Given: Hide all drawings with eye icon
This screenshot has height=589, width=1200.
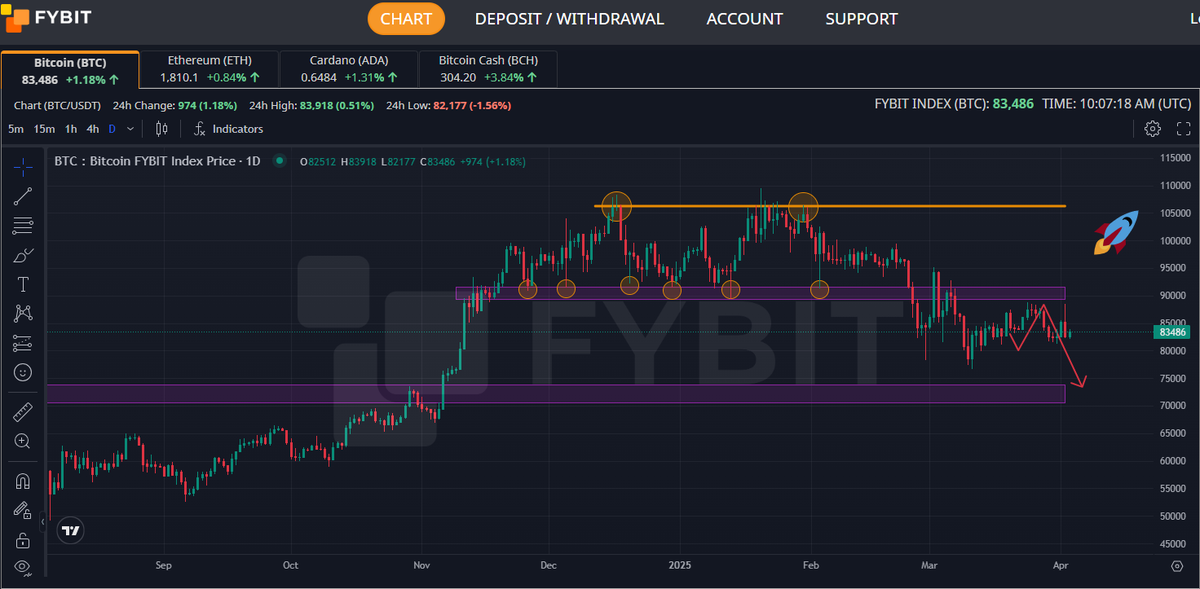Looking at the screenshot, I should [x=23, y=568].
